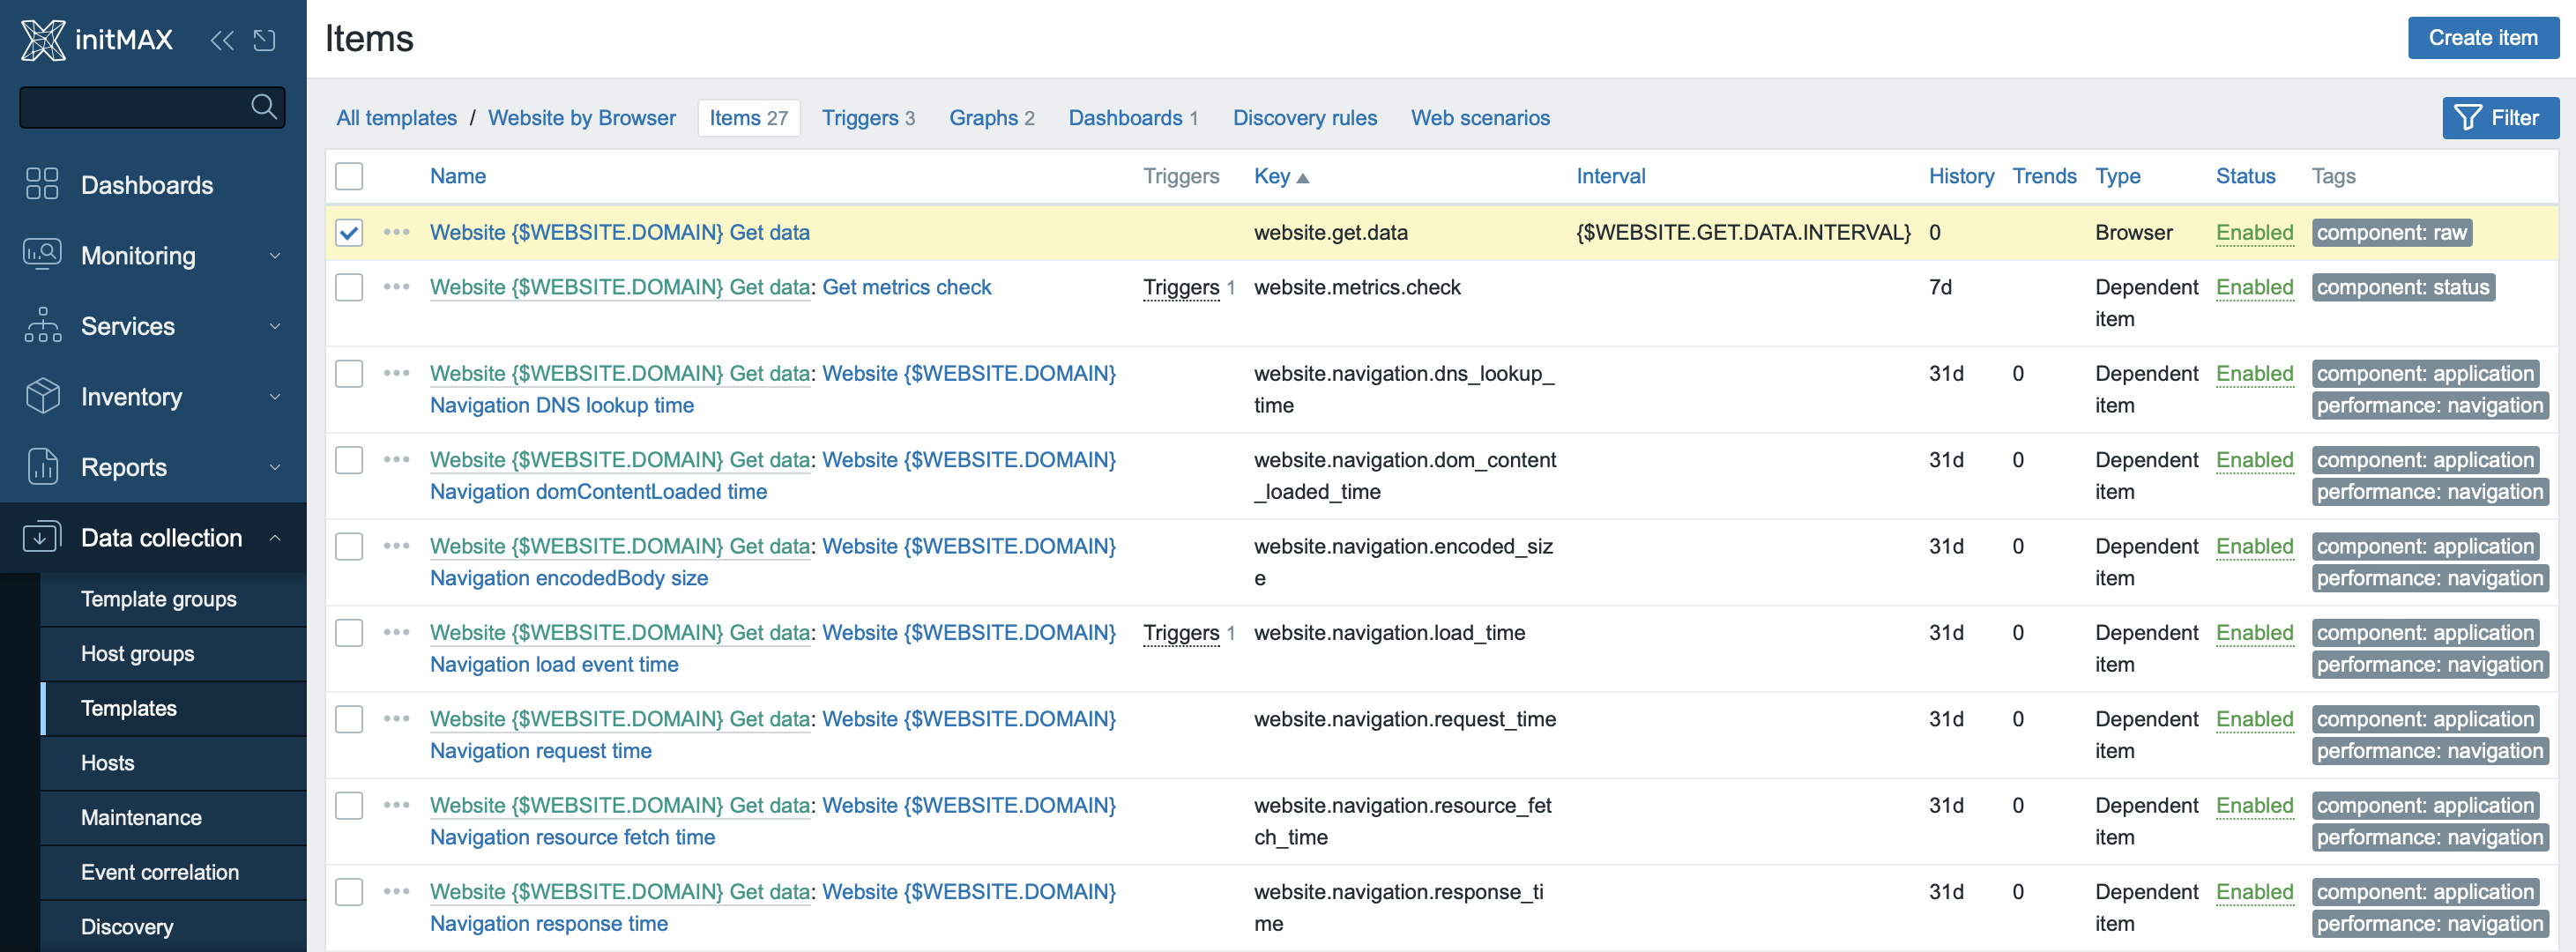Click the initMAX logo
Screen dimensions: 2576x952
[97, 40]
